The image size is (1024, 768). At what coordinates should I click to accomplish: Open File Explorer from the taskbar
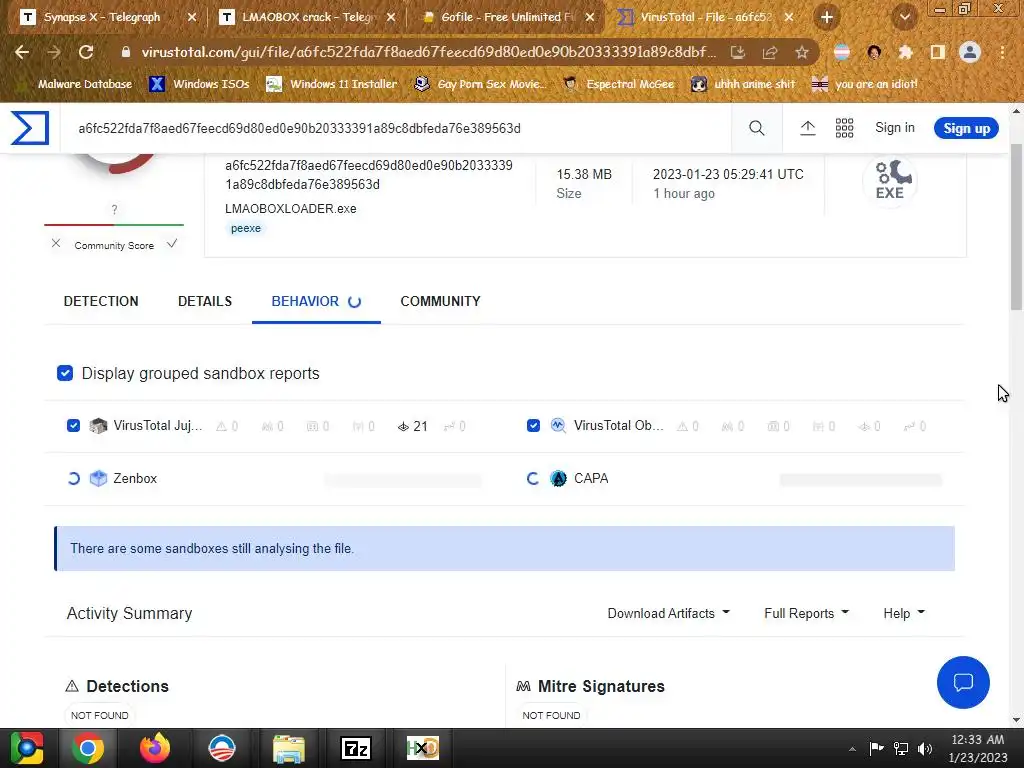289,748
